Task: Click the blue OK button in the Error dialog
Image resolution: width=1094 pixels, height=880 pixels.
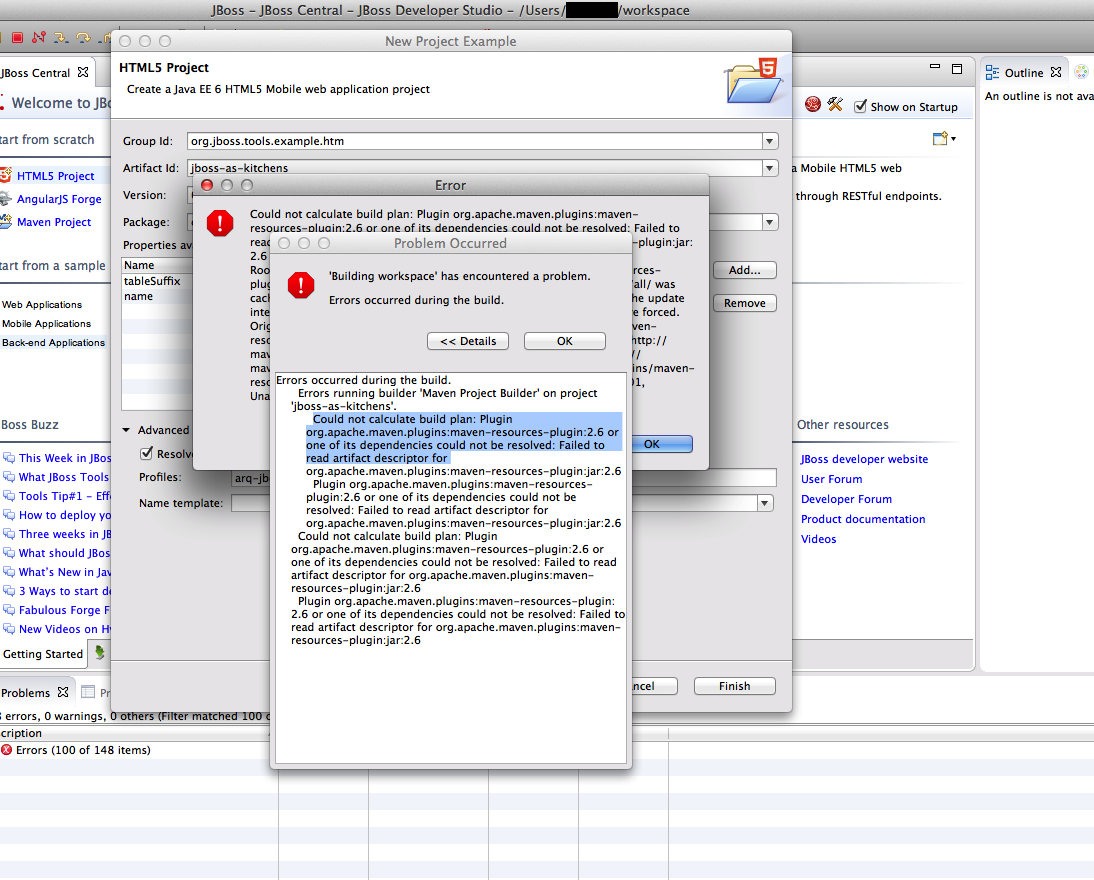Action: click(661, 444)
